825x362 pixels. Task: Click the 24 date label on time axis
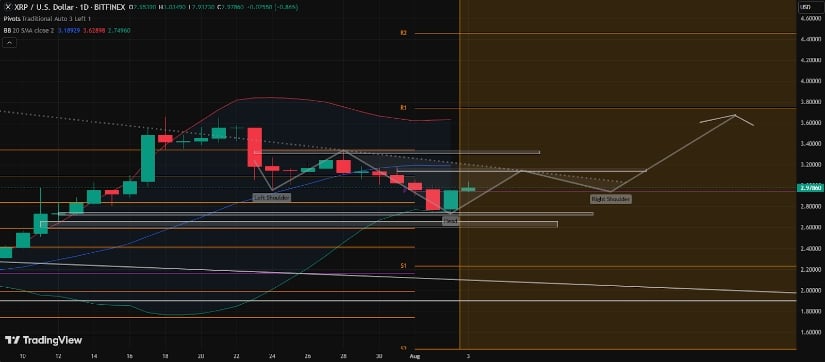pos(271,356)
